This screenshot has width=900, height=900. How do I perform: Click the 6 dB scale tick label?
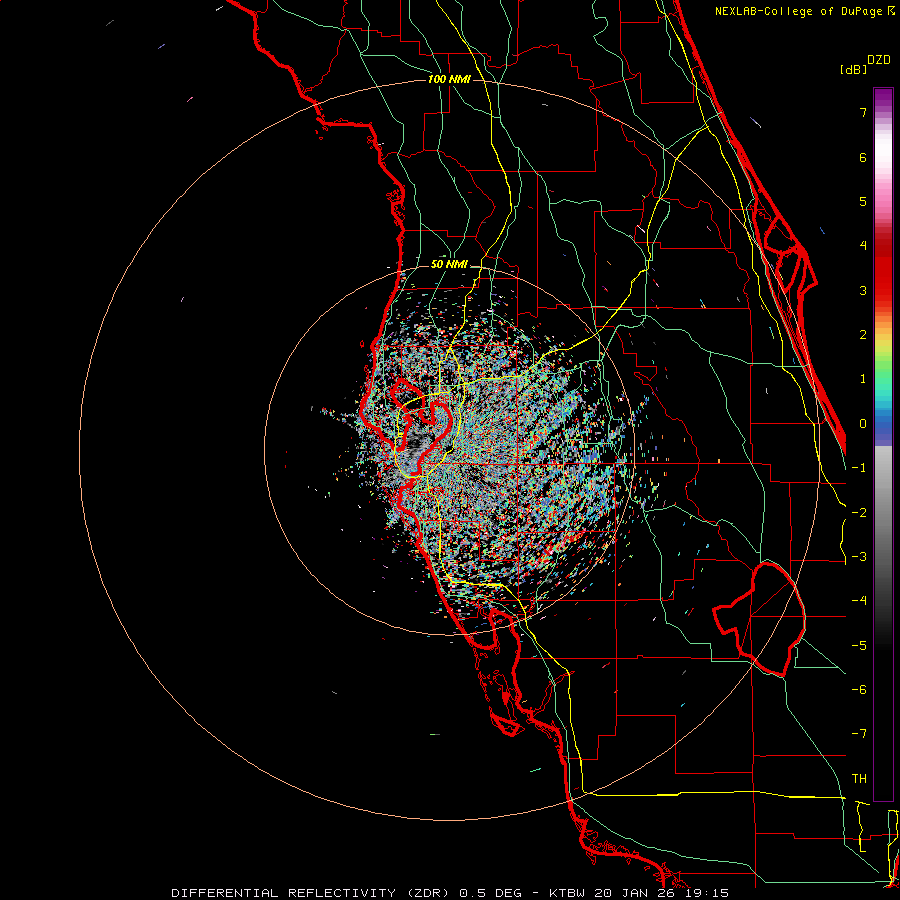(863, 157)
